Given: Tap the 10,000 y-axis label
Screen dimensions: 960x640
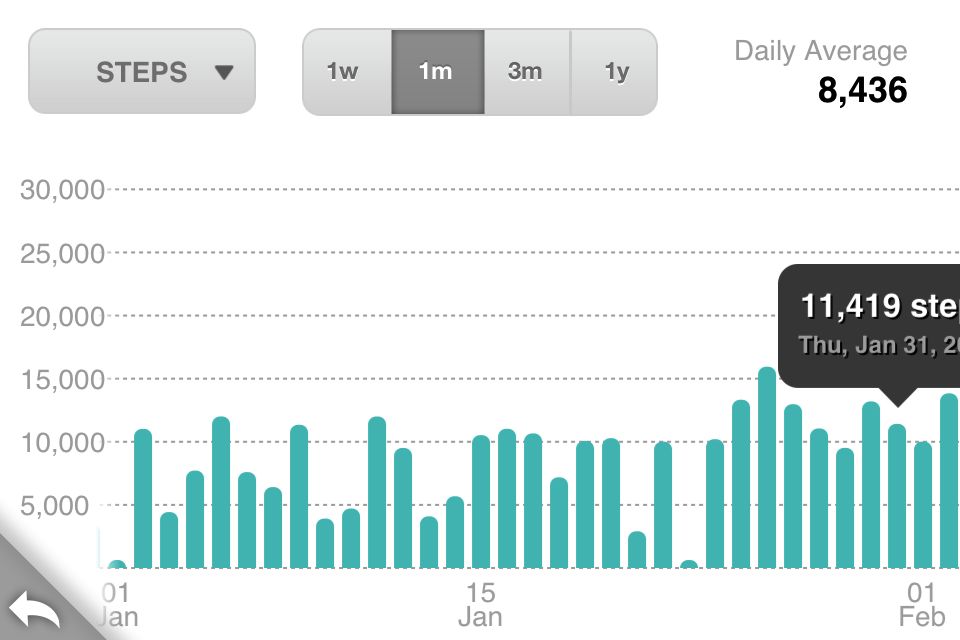Looking at the screenshot, I should pyautogui.click(x=62, y=443).
